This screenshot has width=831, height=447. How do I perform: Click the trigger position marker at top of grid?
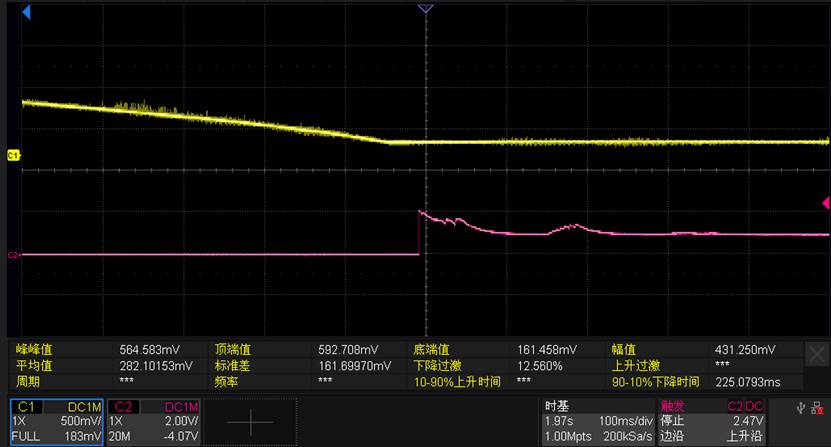coord(426,8)
